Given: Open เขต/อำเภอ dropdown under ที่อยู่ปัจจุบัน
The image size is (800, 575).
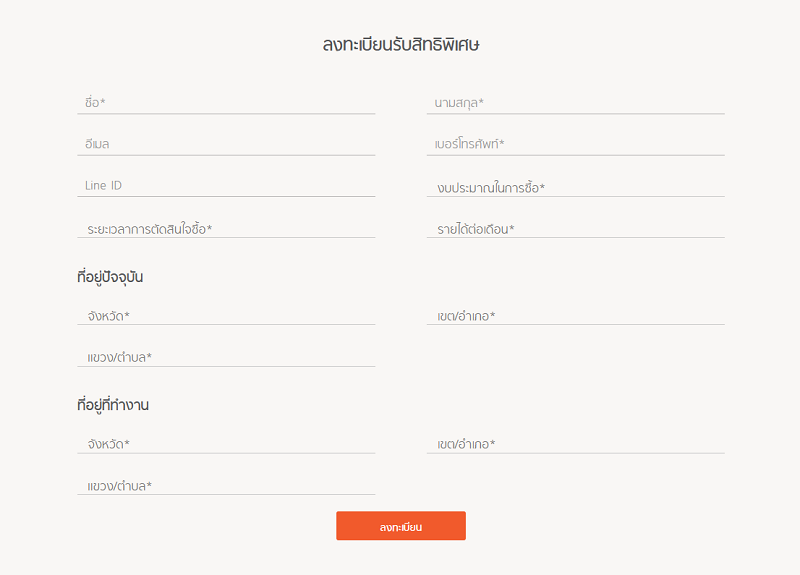Looking at the screenshot, I should [x=576, y=315].
